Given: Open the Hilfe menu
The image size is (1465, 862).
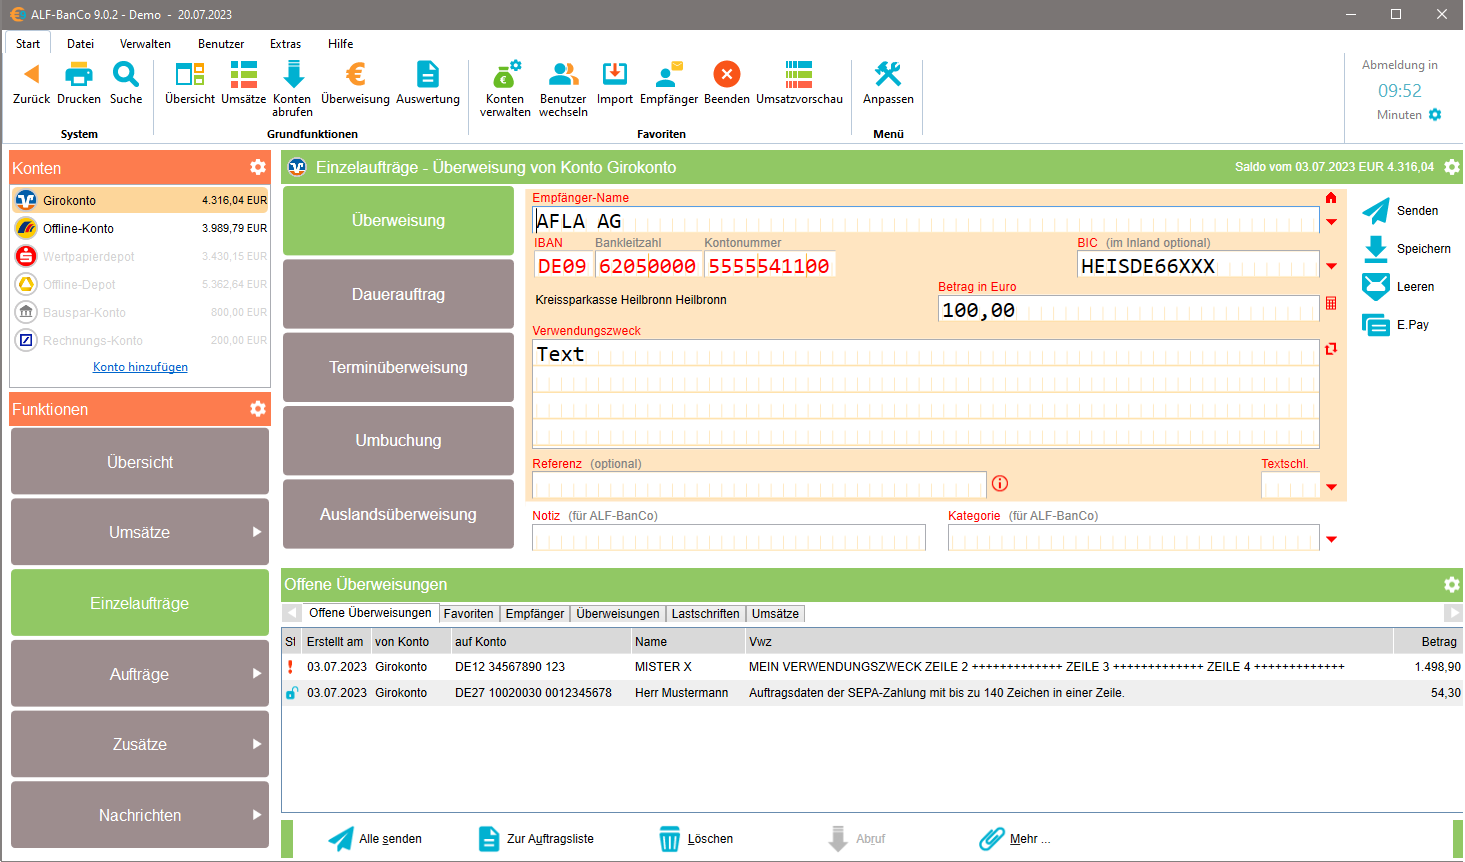Looking at the screenshot, I should [340, 44].
